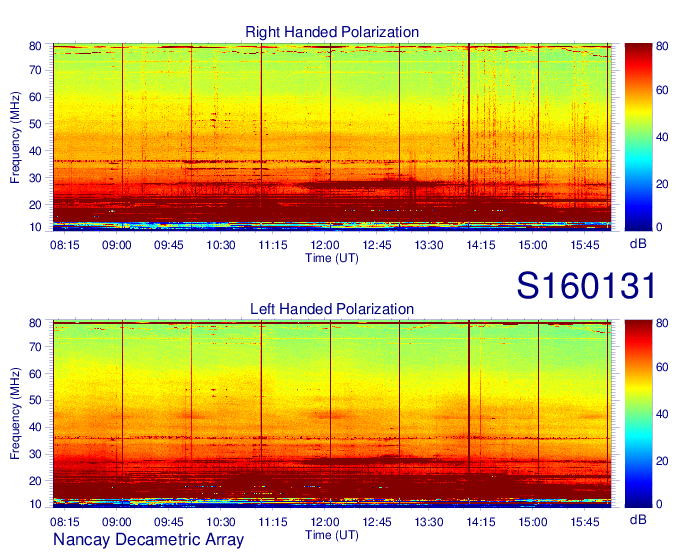Click the 12:00 time tick under Left Handed plot
Image resolution: width=680 pixels, height=552 pixels.
pos(325,522)
